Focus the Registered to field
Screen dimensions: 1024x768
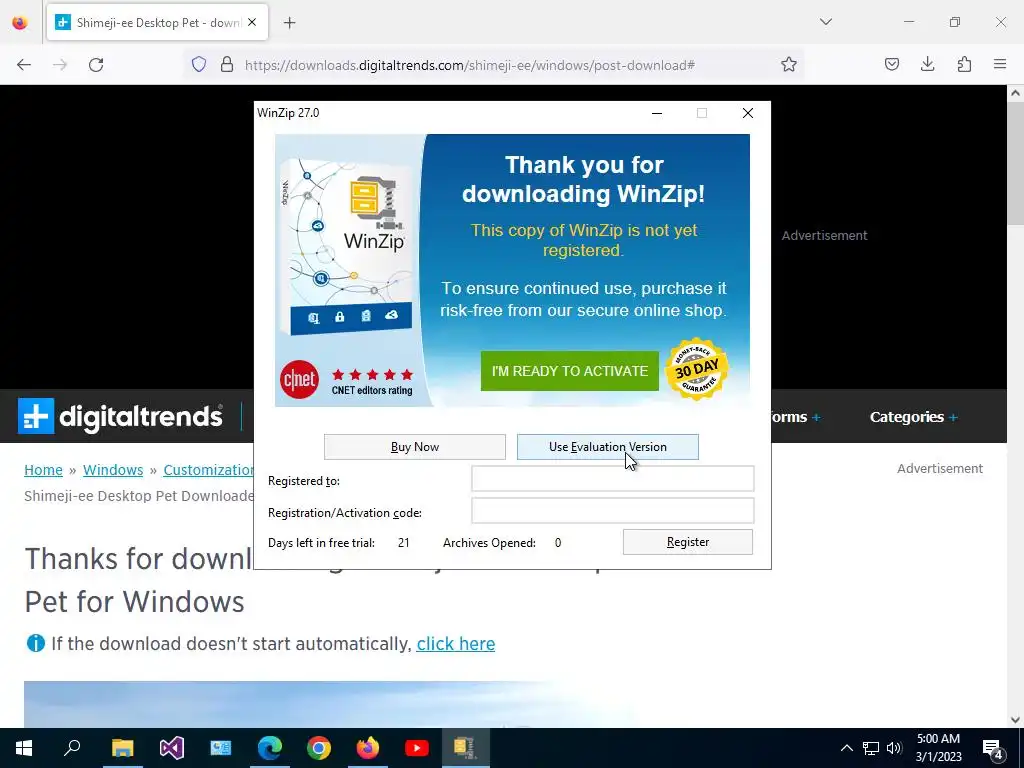click(x=613, y=479)
